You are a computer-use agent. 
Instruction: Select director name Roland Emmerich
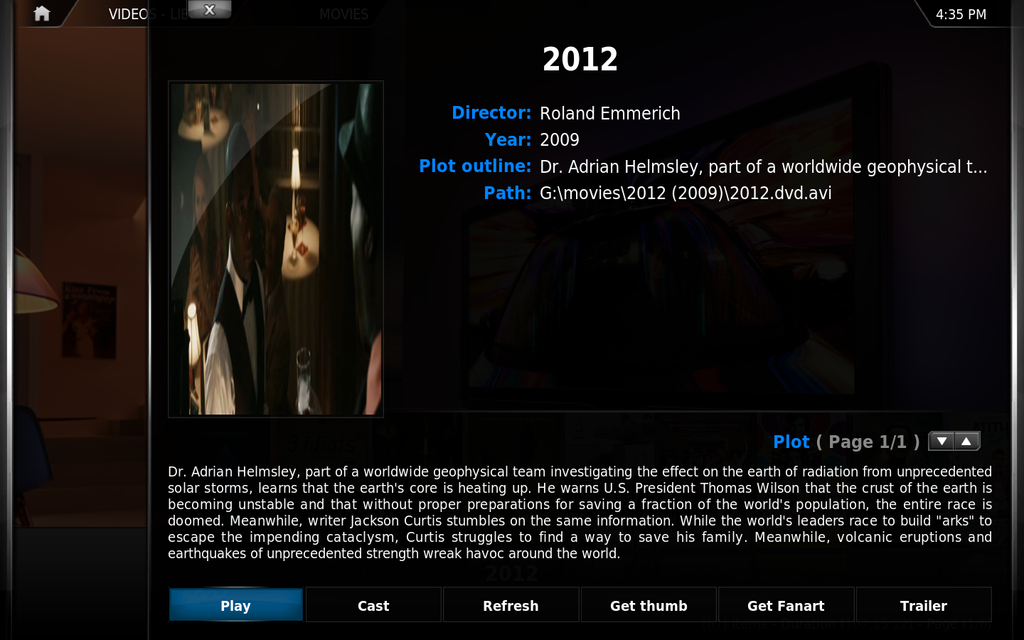[x=610, y=113]
